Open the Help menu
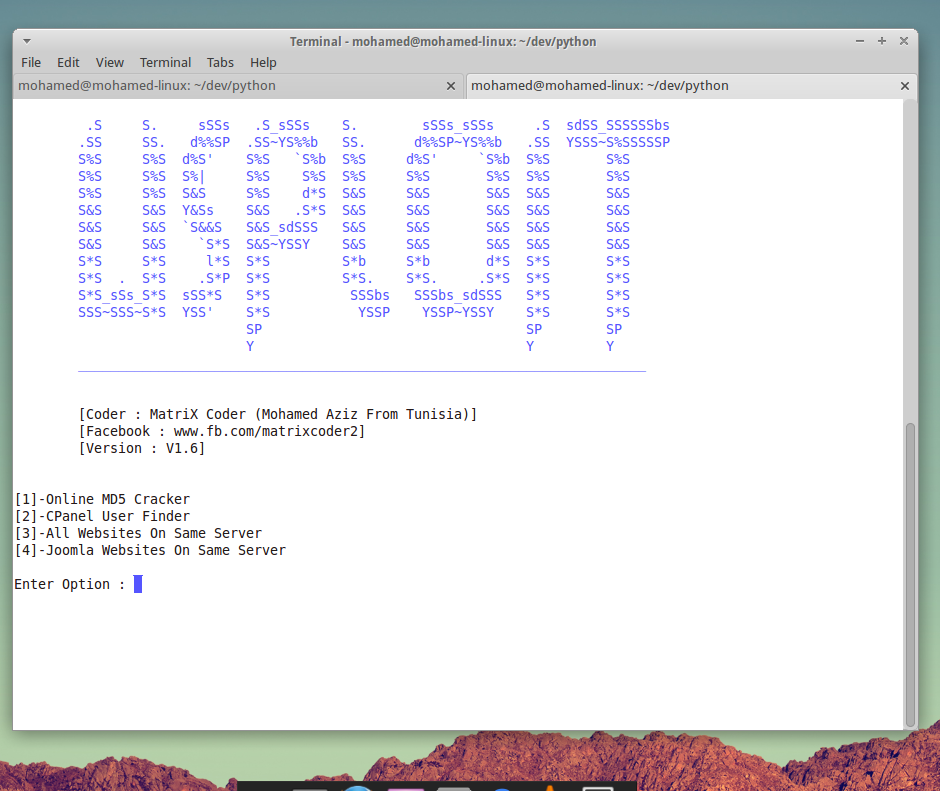940x791 pixels. point(263,62)
